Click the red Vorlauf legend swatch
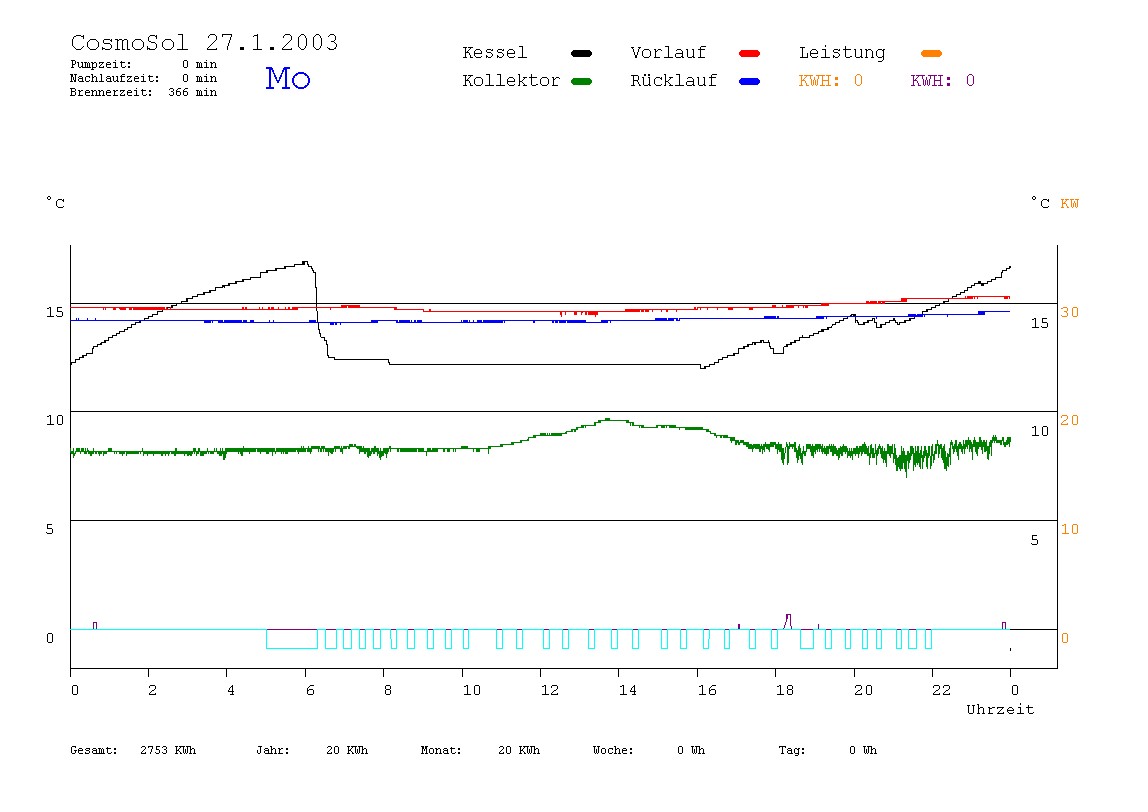This screenshot has height=812, width=1148. (x=750, y=53)
